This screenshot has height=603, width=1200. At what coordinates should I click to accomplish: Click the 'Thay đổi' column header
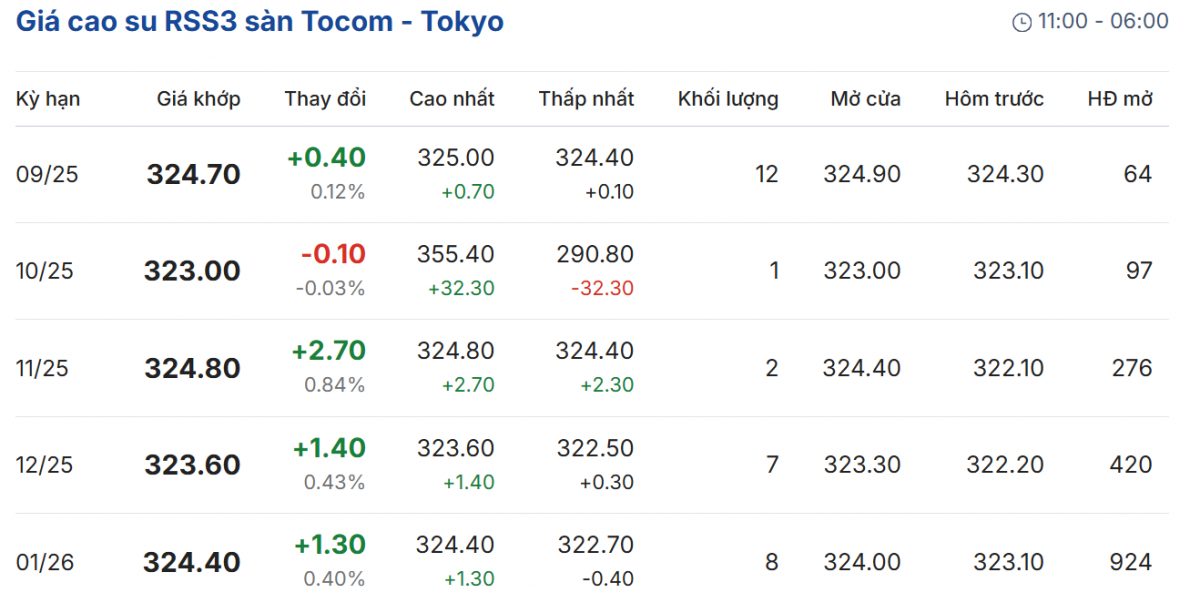[x=325, y=99]
